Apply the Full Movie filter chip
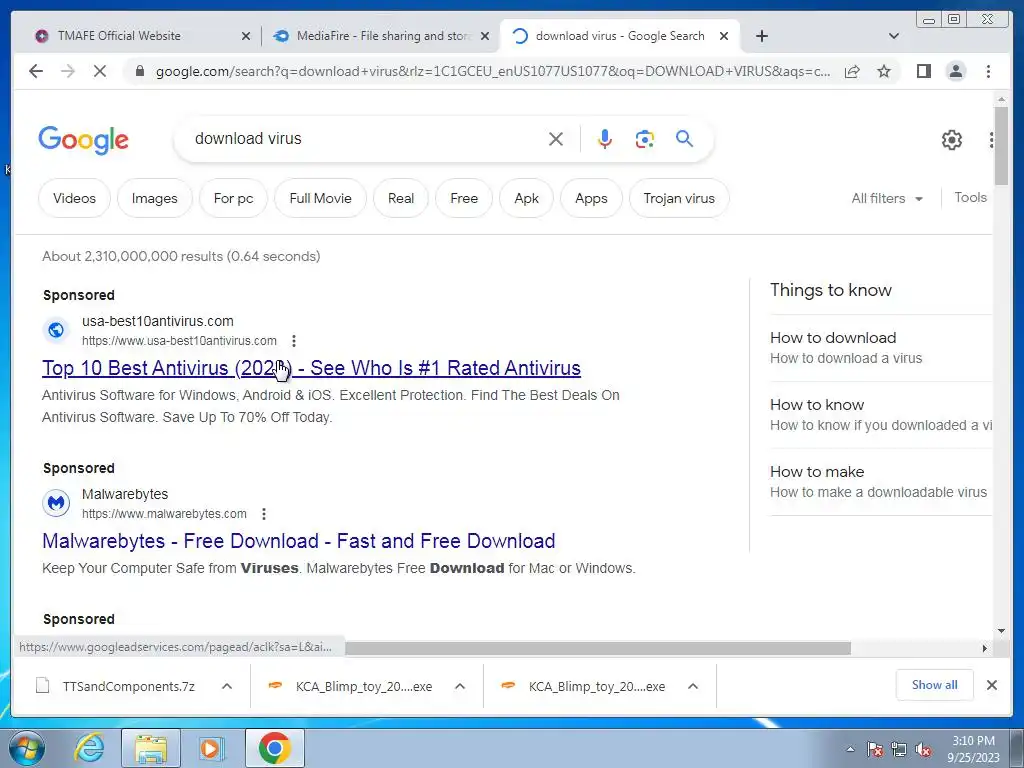This screenshot has height=768, width=1024. click(320, 198)
